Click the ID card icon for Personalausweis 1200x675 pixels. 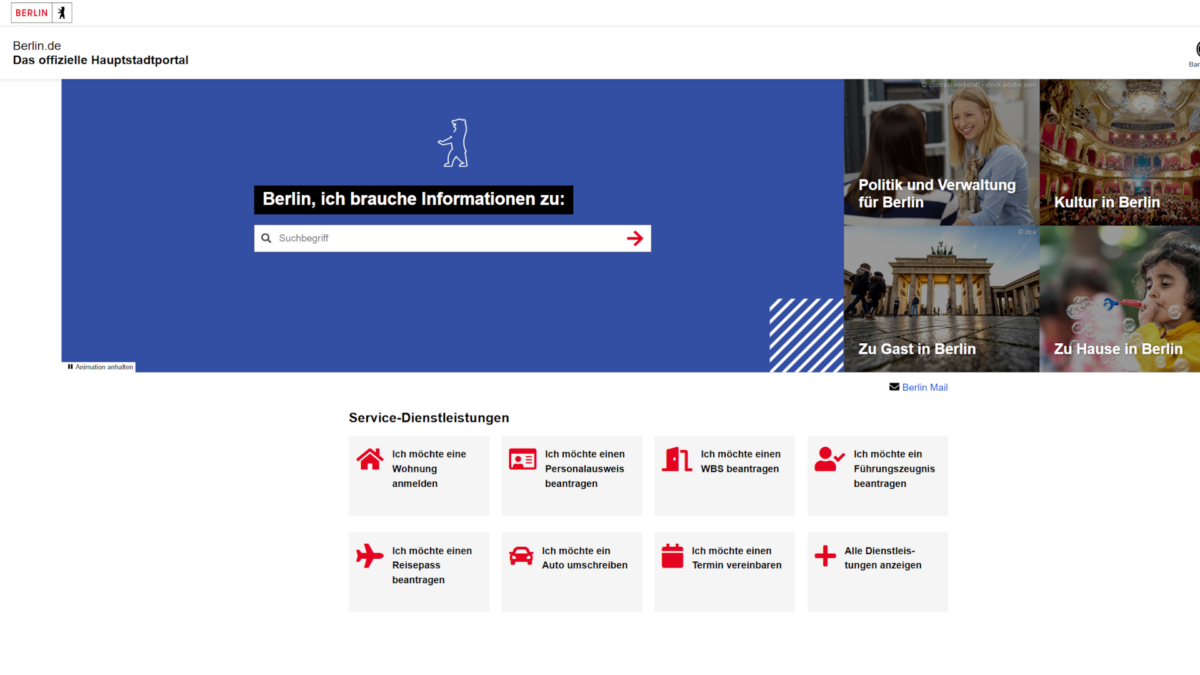[522, 459]
